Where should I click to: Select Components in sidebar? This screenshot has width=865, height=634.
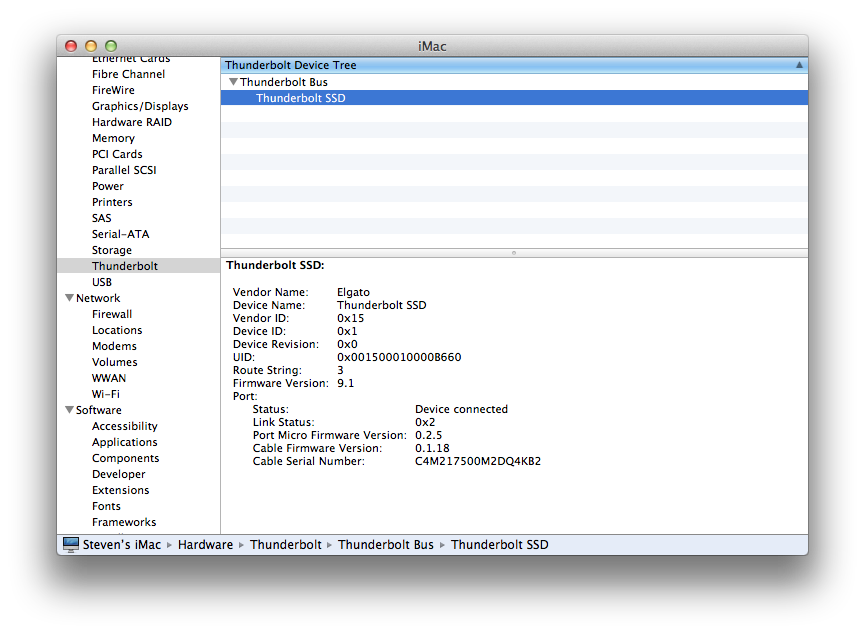(x=125, y=458)
